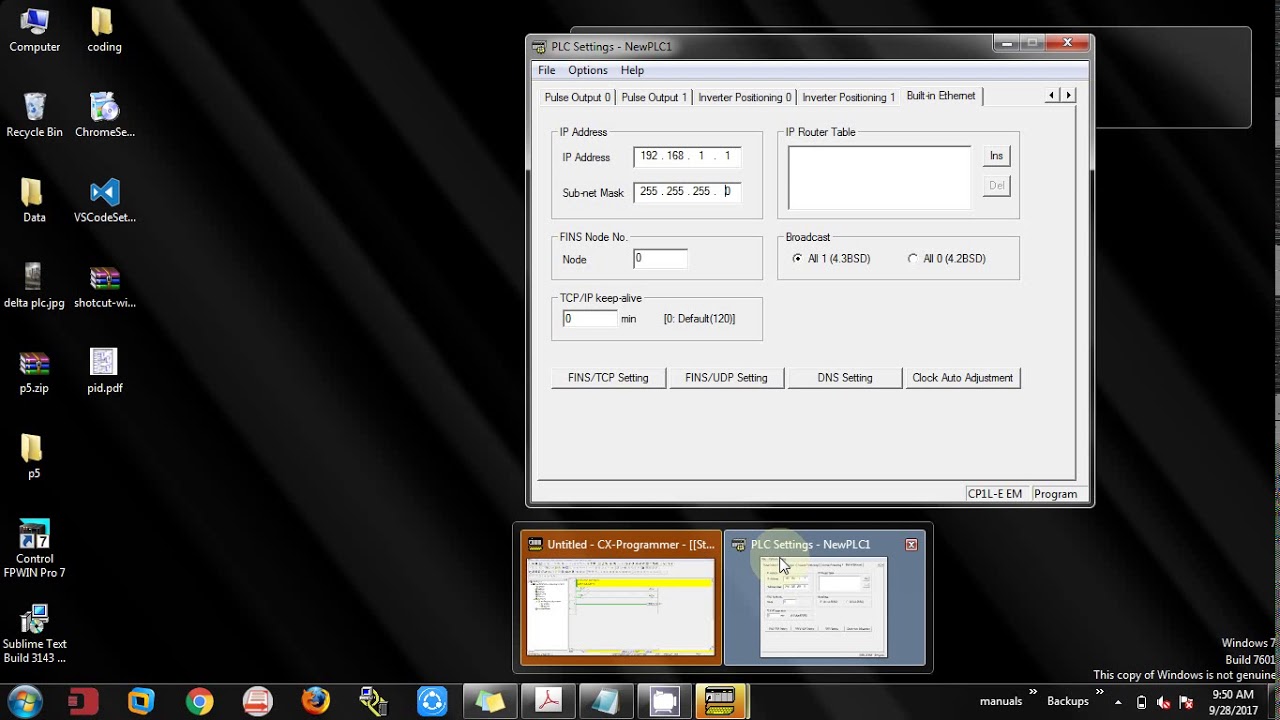Open the Data folder icon
1280x720 pixels.
(34, 200)
